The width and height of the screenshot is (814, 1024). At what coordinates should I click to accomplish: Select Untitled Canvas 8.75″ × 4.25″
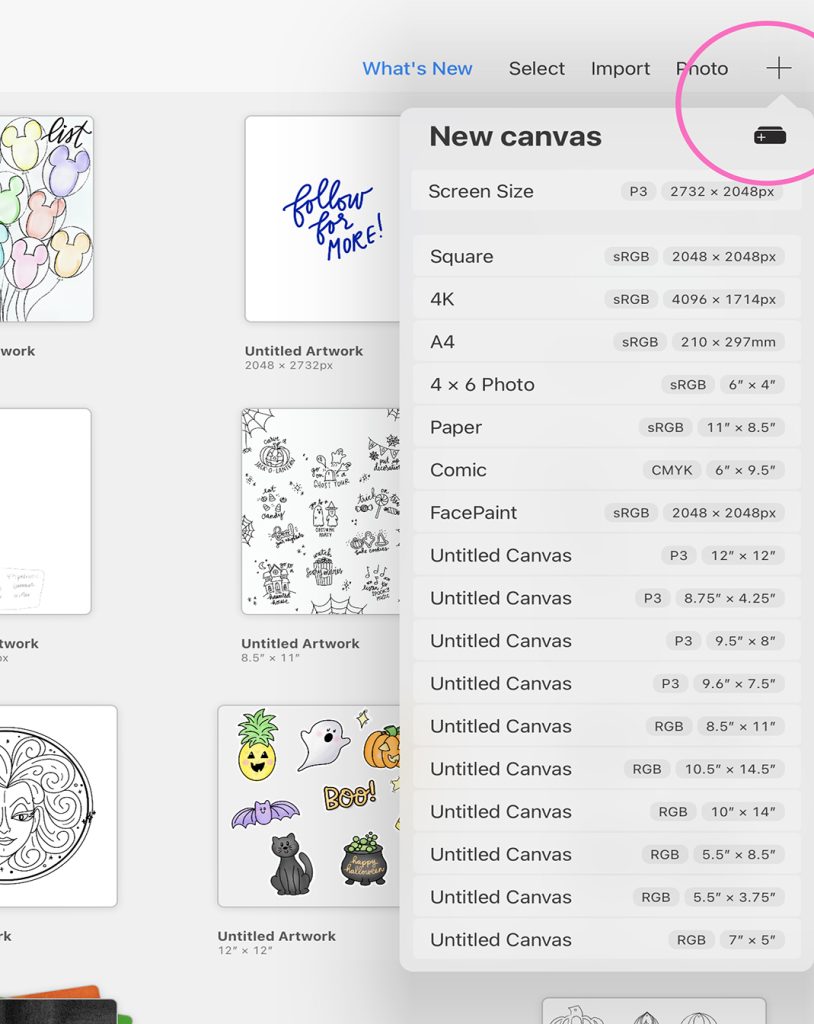coord(606,598)
